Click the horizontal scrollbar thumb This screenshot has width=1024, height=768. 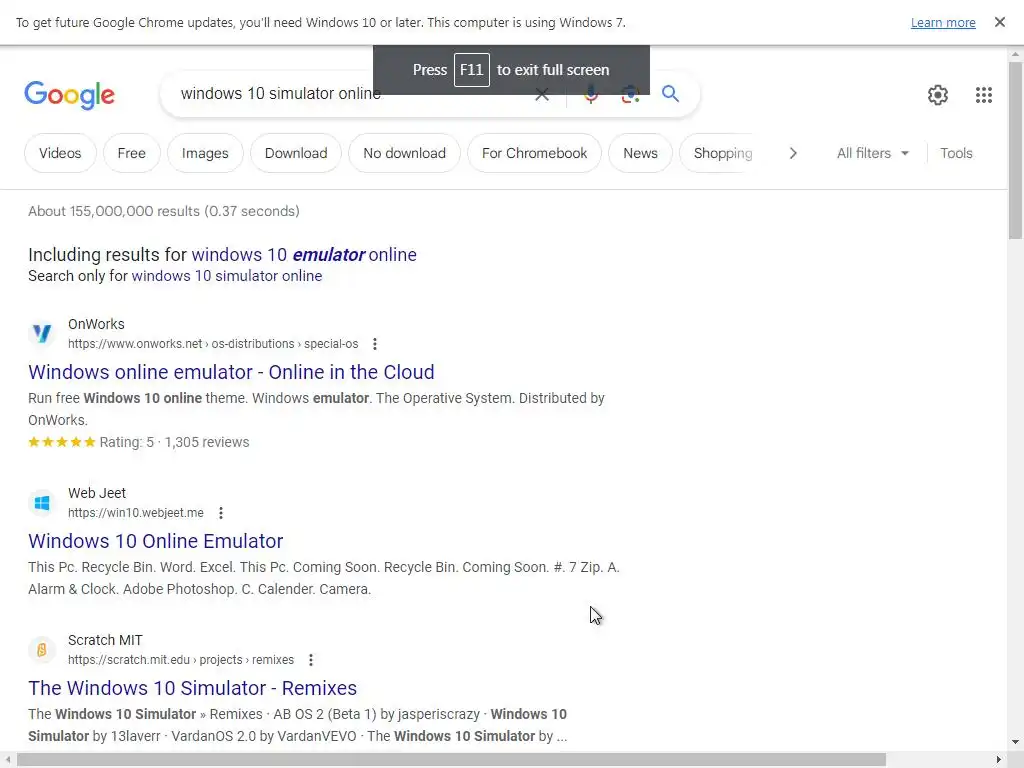point(451,760)
